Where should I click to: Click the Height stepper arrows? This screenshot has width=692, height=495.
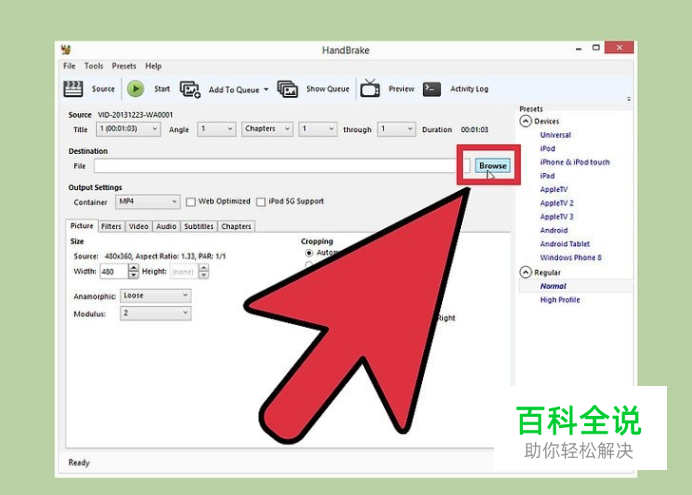tap(203, 271)
